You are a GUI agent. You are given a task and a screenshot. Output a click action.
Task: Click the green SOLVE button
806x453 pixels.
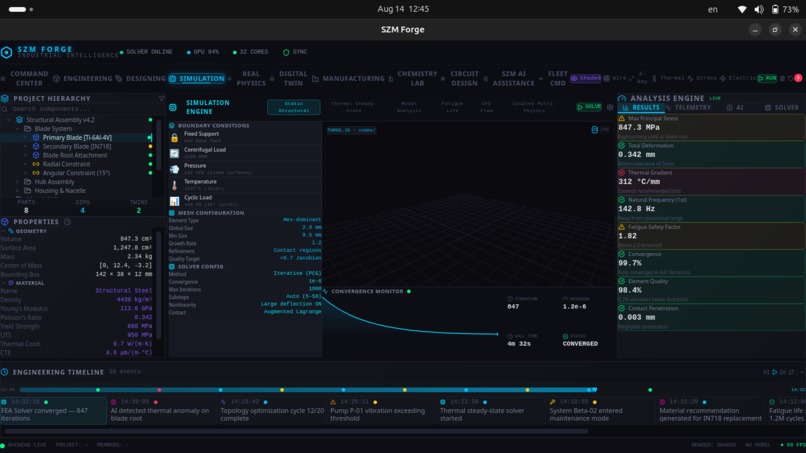[589, 106]
